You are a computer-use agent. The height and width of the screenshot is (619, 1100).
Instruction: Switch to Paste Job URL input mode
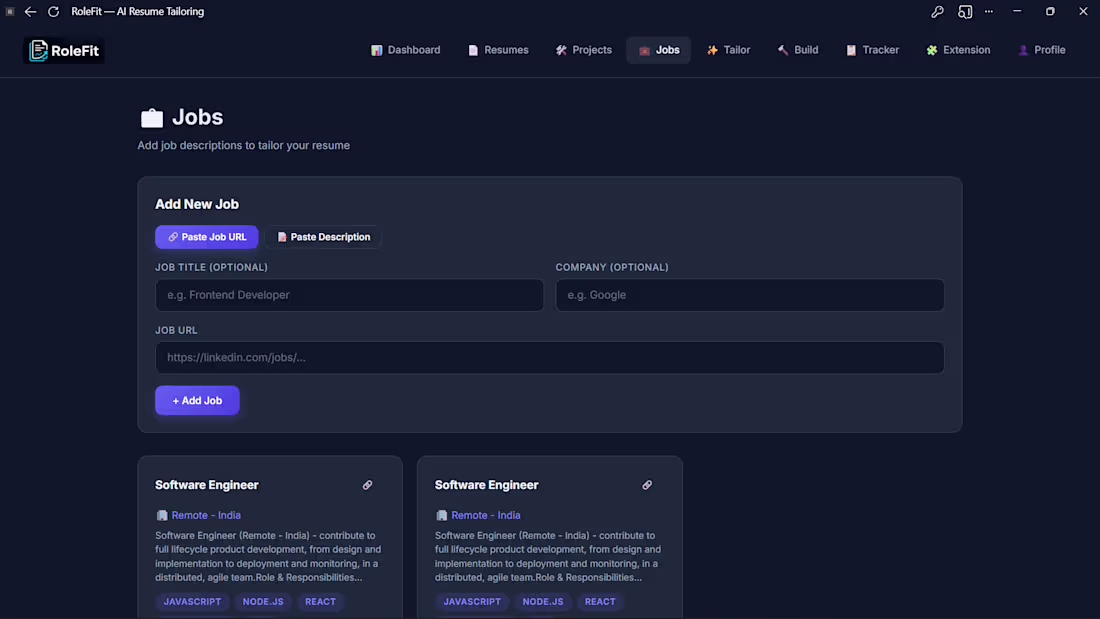click(x=206, y=236)
